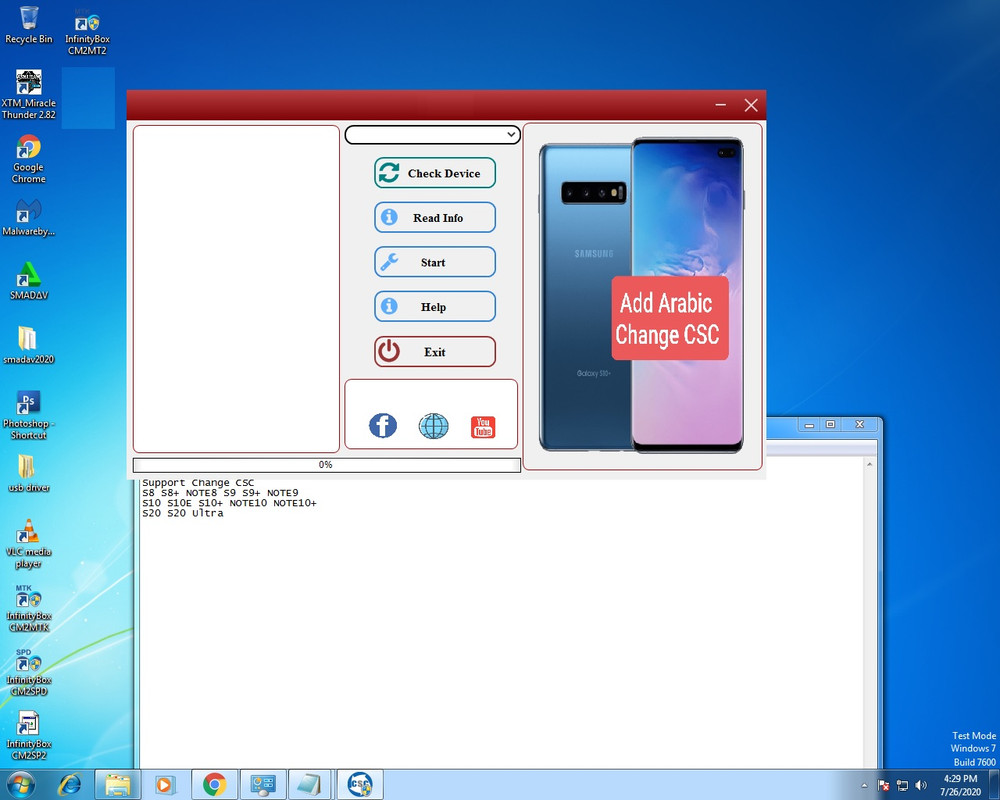
Task: Switch to Notepad in the taskbar
Action: [x=311, y=784]
